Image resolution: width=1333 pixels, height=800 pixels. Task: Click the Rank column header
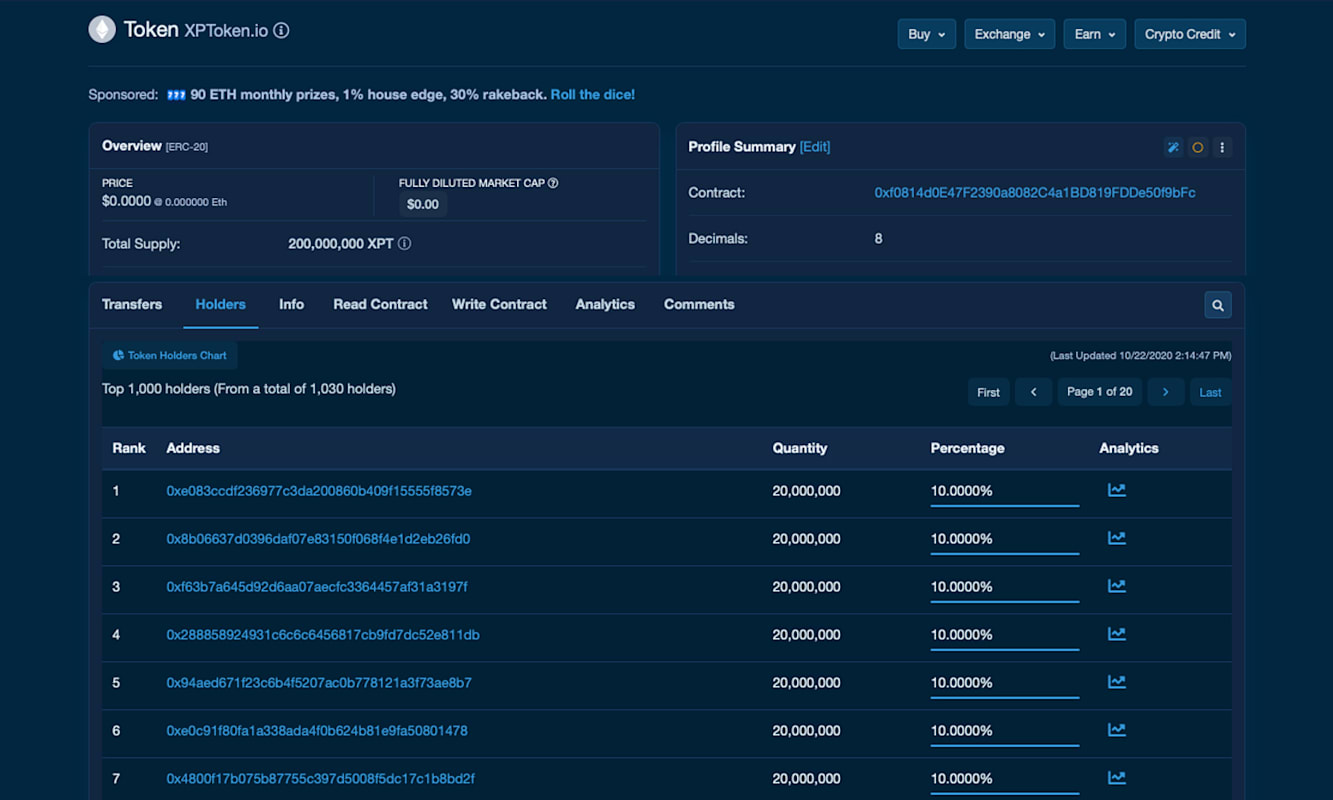[x=129, y=448]
